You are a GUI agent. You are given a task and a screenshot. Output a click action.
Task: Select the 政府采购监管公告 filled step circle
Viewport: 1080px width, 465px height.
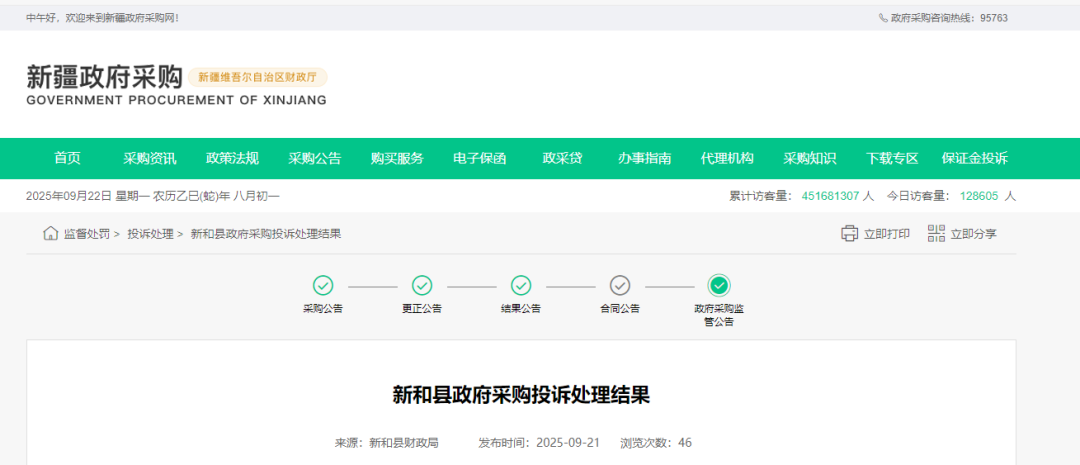(x=719, y=285)
